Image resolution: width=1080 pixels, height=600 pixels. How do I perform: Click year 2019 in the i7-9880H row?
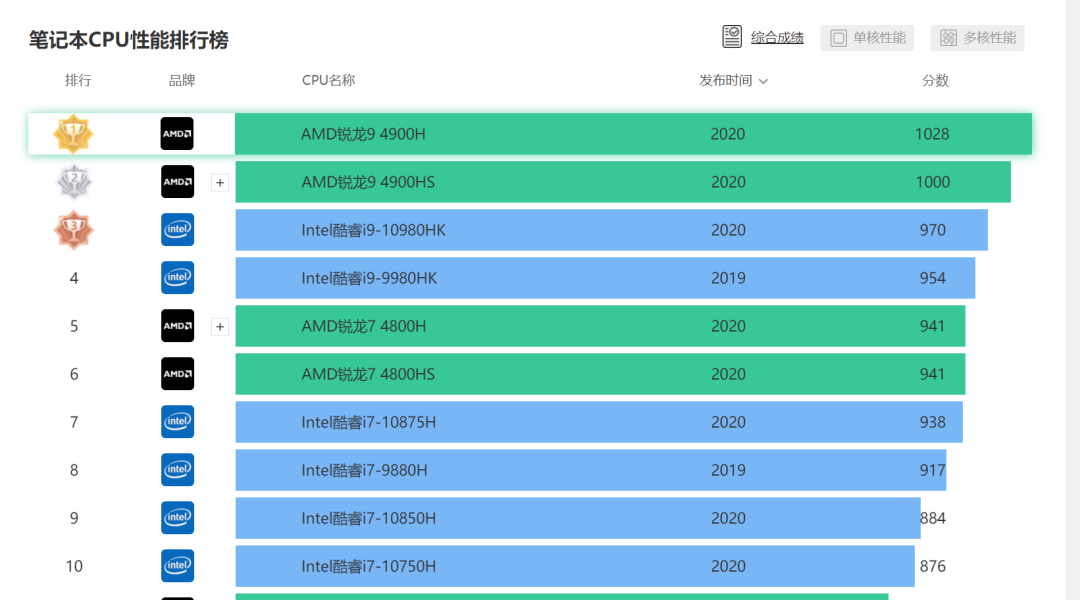pyautogui.click(x=728, y=470)
